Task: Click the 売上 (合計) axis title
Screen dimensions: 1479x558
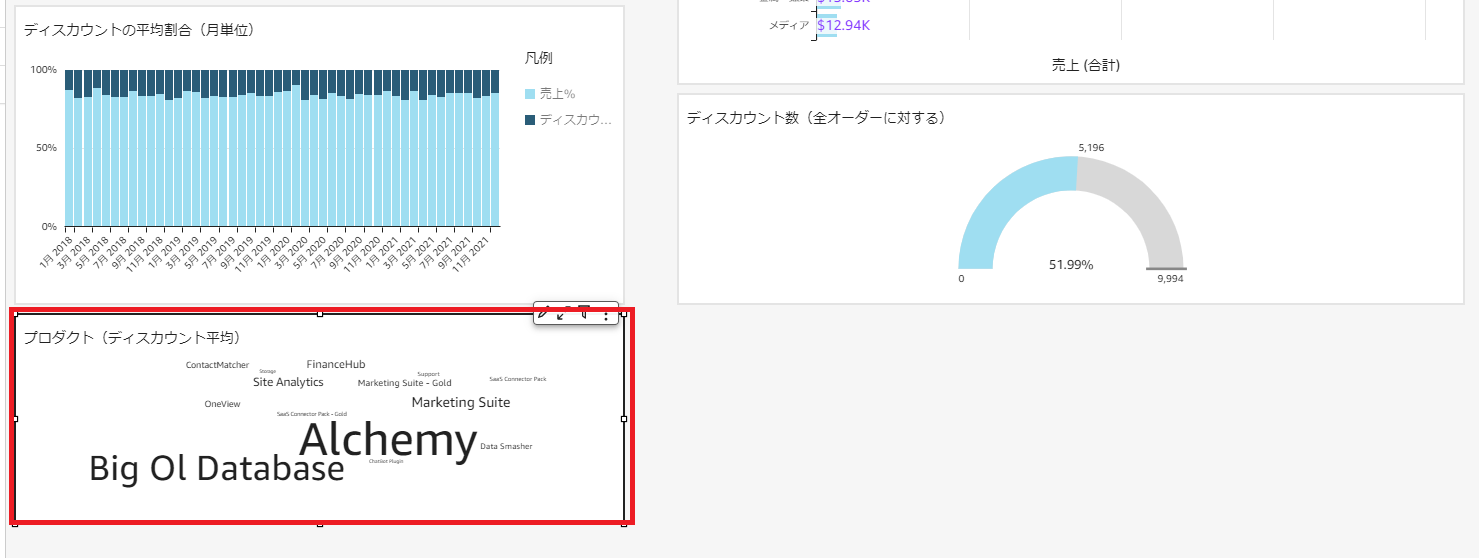Action: pyautogui.click(x=1086, y=65)
